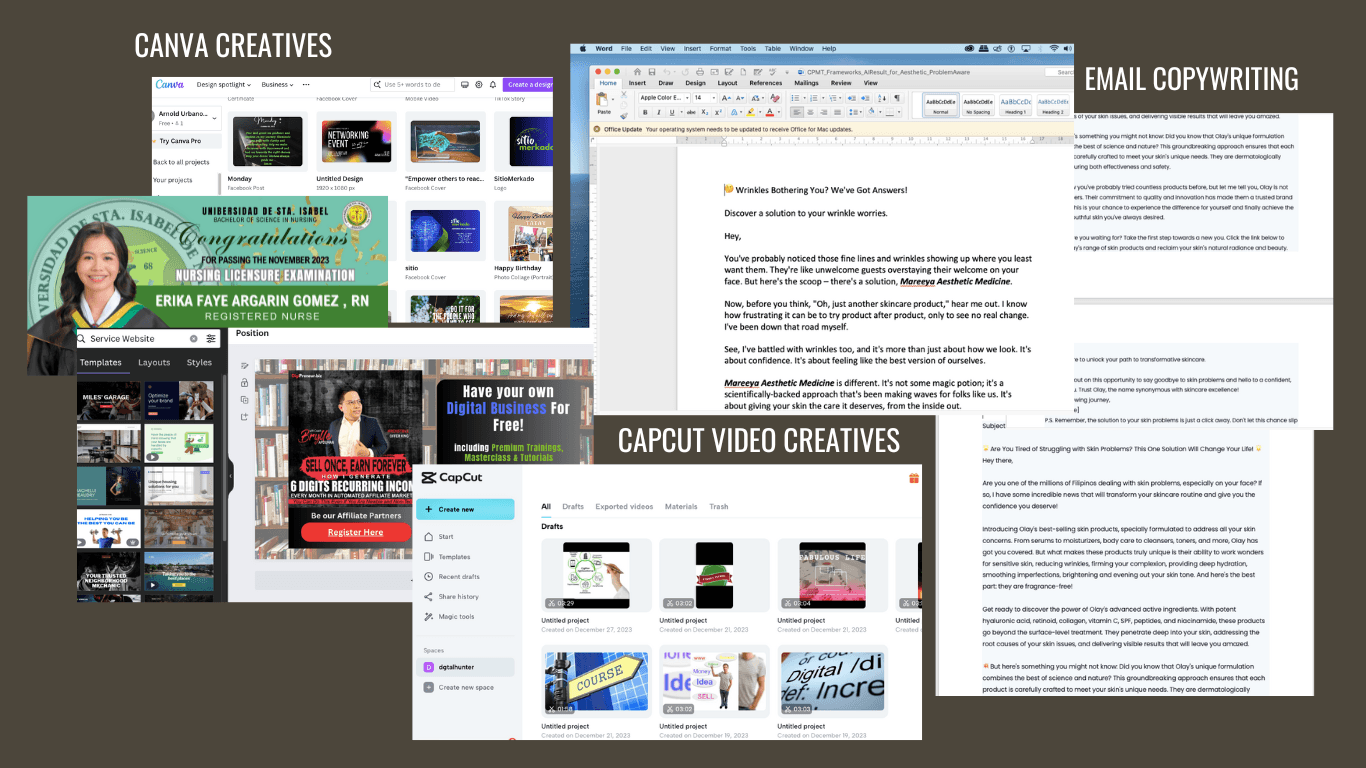Click the text highlight color swatch in Word
Viewport: 1366px width, 768px height.
[x=753, y=113]
